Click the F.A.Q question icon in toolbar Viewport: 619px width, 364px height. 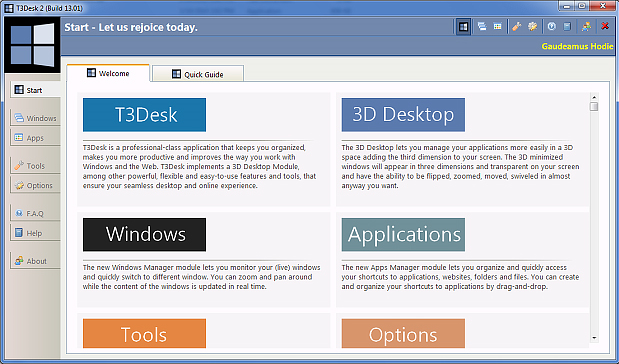(x=551, y=26)
